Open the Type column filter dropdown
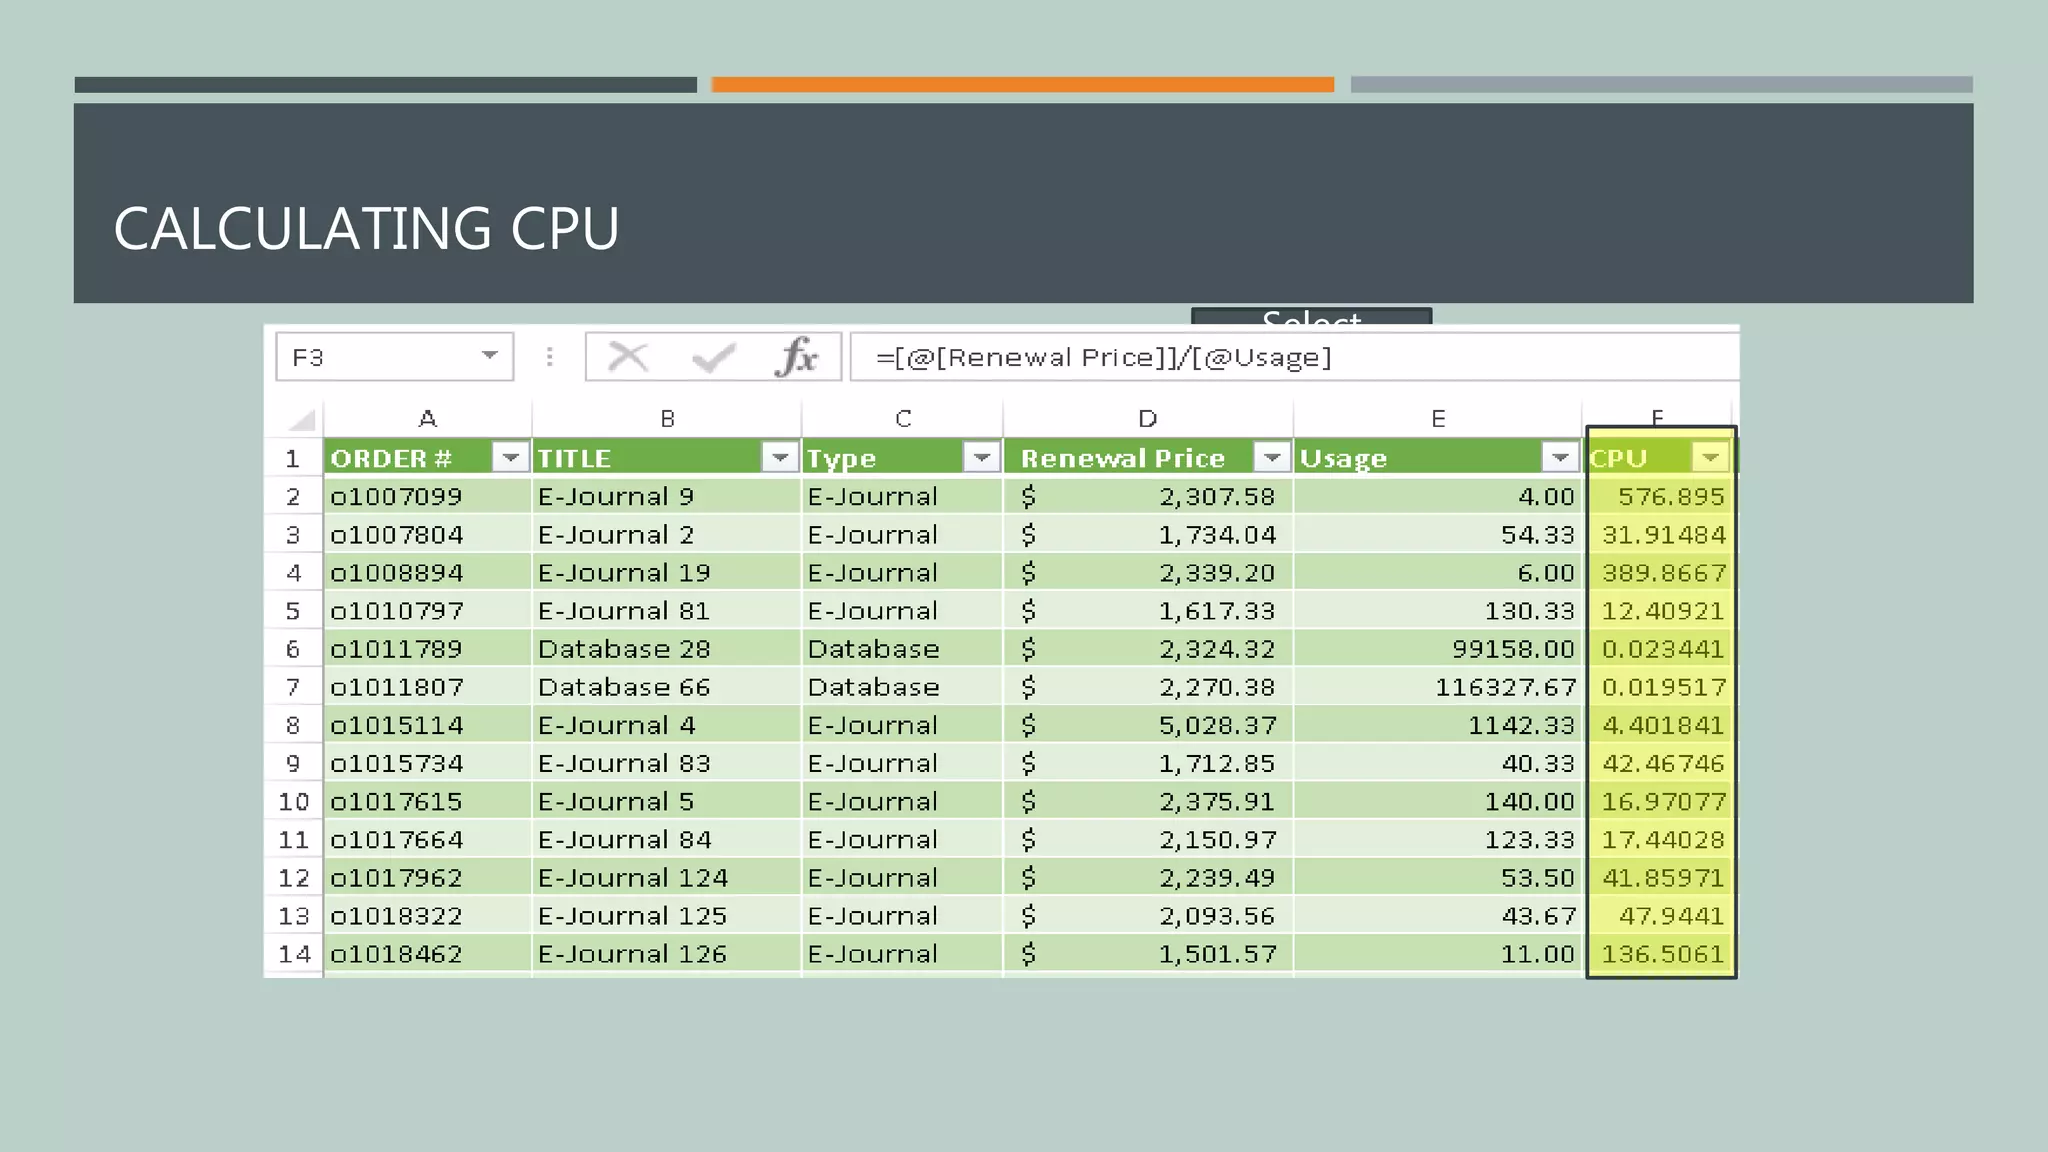This screenshot has height=1152, width=2048. coord(982,457)
